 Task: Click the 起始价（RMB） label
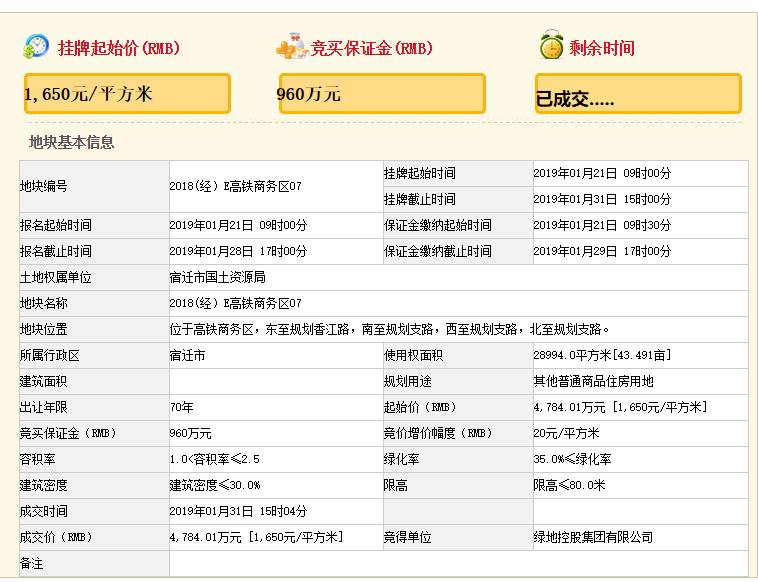pyautogui.click(x=420, y=407)
